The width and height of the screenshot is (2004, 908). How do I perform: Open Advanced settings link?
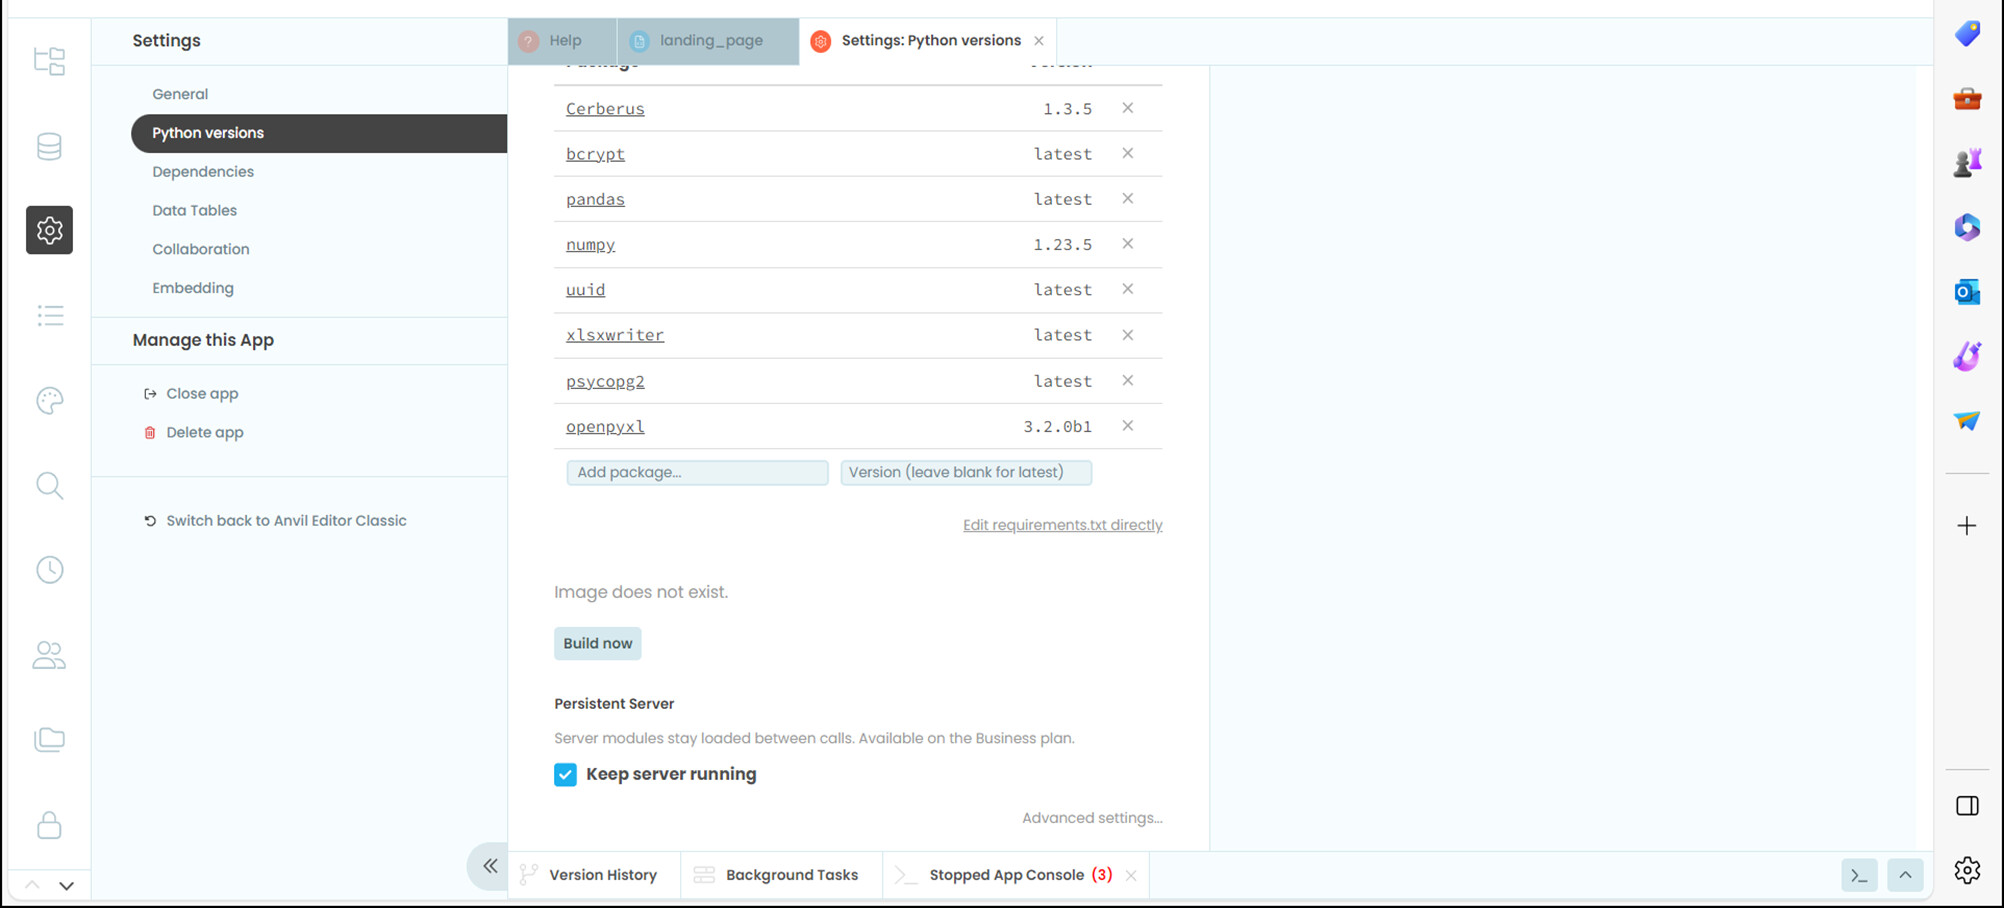[x=1092, y=818]
